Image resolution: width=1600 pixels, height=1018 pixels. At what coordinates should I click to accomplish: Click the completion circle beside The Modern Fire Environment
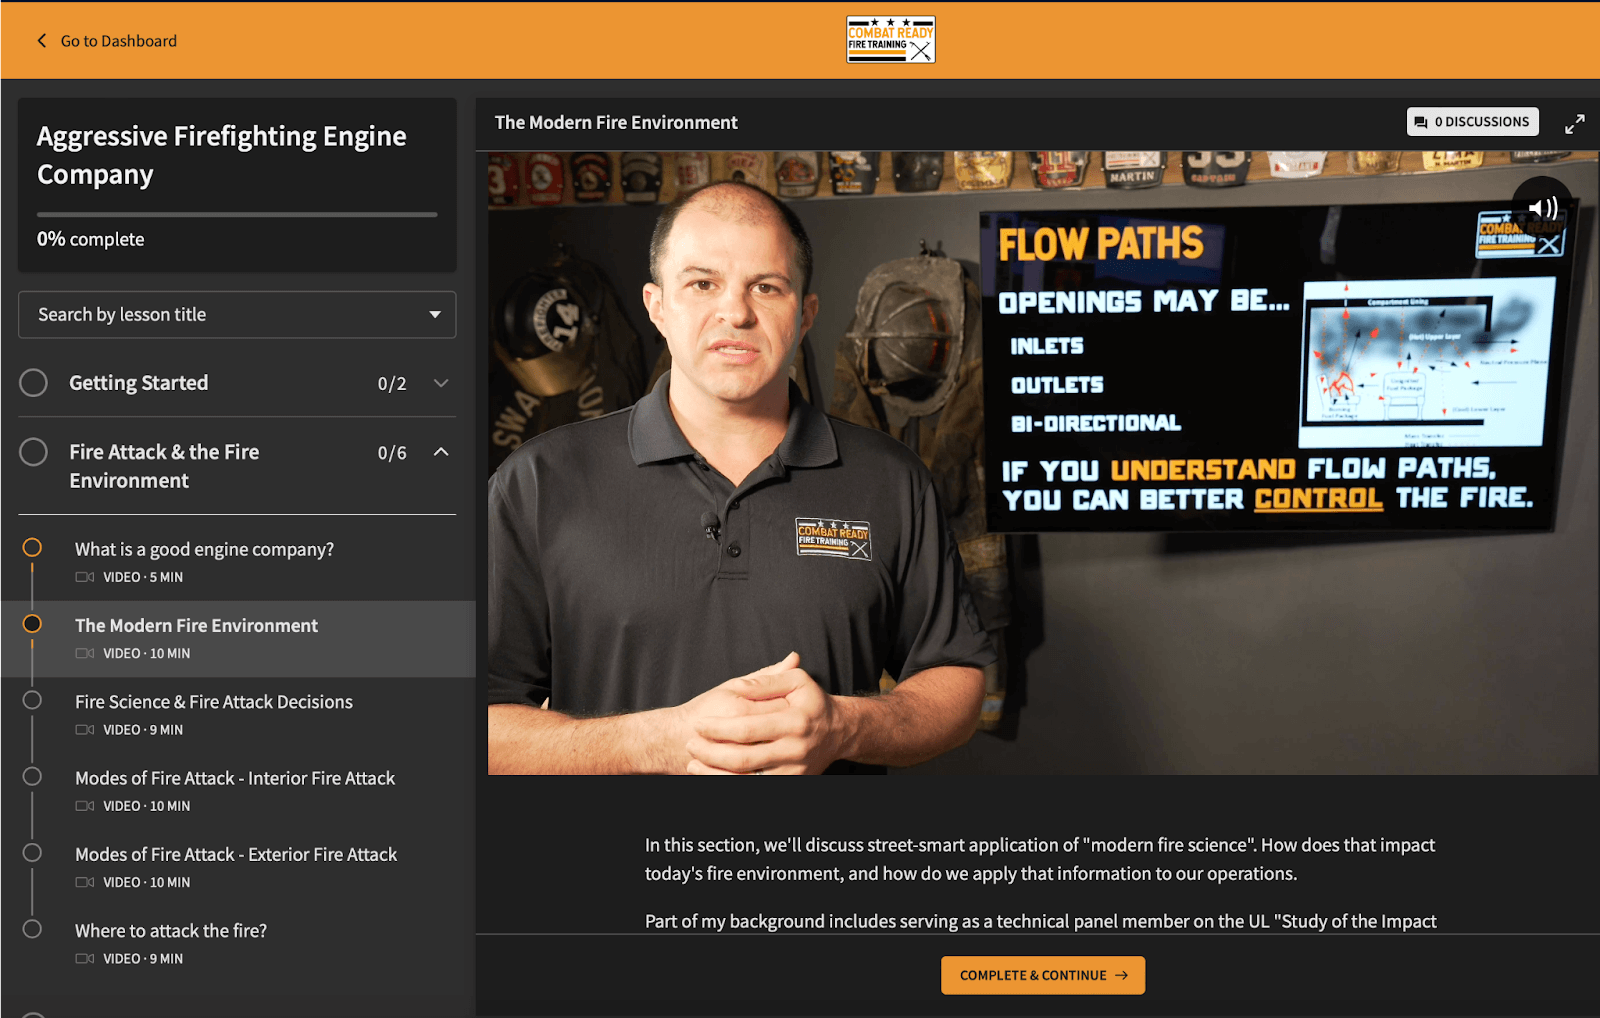tap(33, 623)
